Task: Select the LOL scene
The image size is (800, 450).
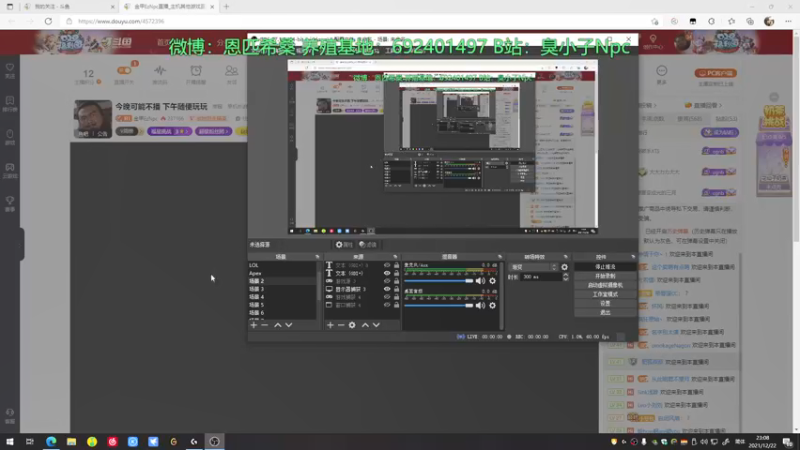Action: pyautogui.click(x=282, y=265)
